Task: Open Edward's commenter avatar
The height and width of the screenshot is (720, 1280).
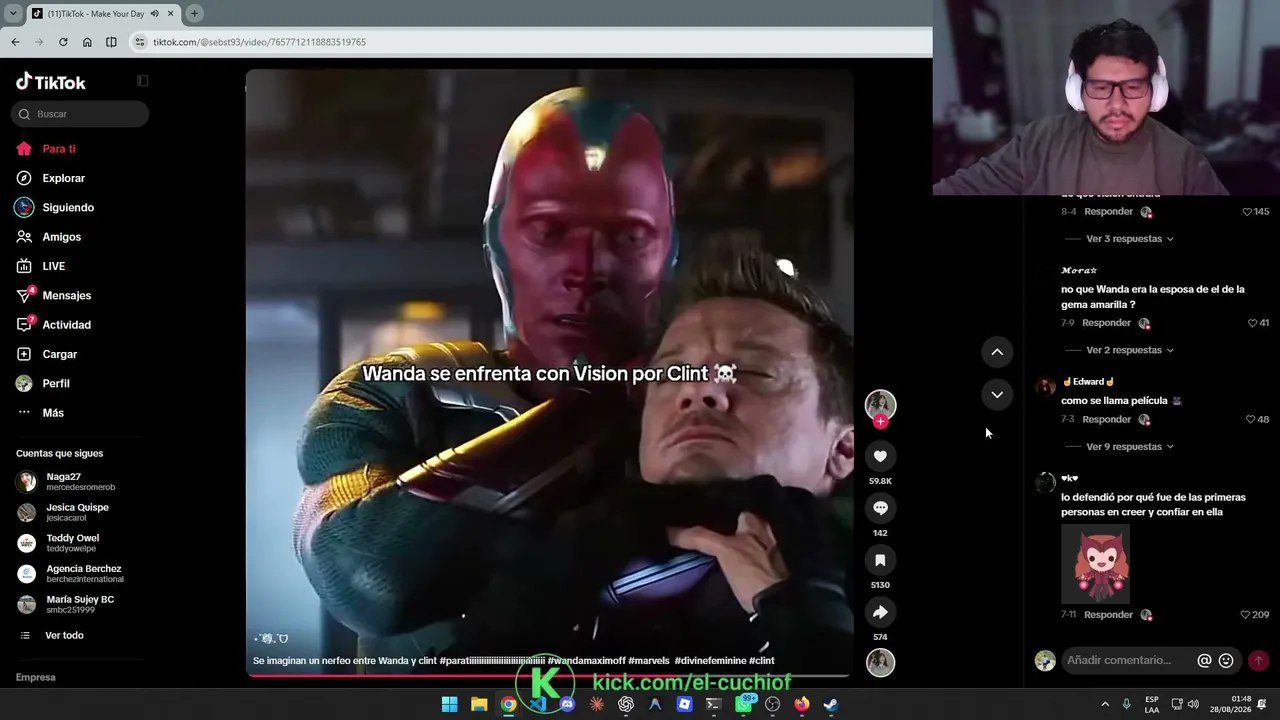Action: (1045, 388)
